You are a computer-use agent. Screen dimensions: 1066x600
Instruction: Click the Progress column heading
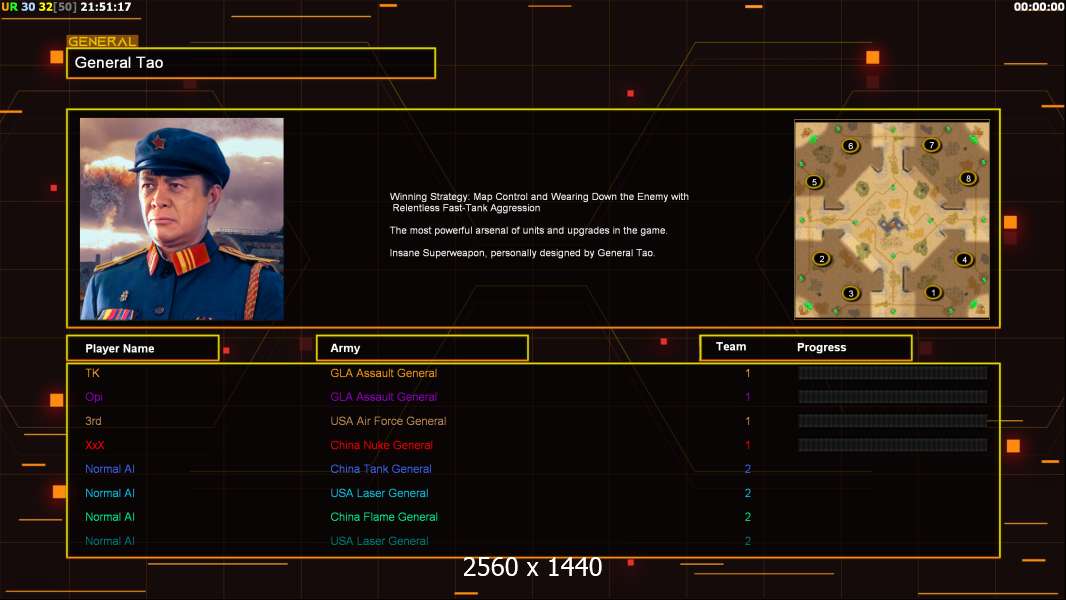coord(821,347)
